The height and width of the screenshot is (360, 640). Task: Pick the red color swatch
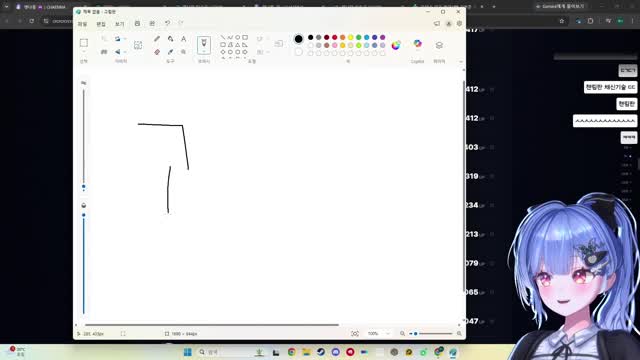[x=334, y=38]
